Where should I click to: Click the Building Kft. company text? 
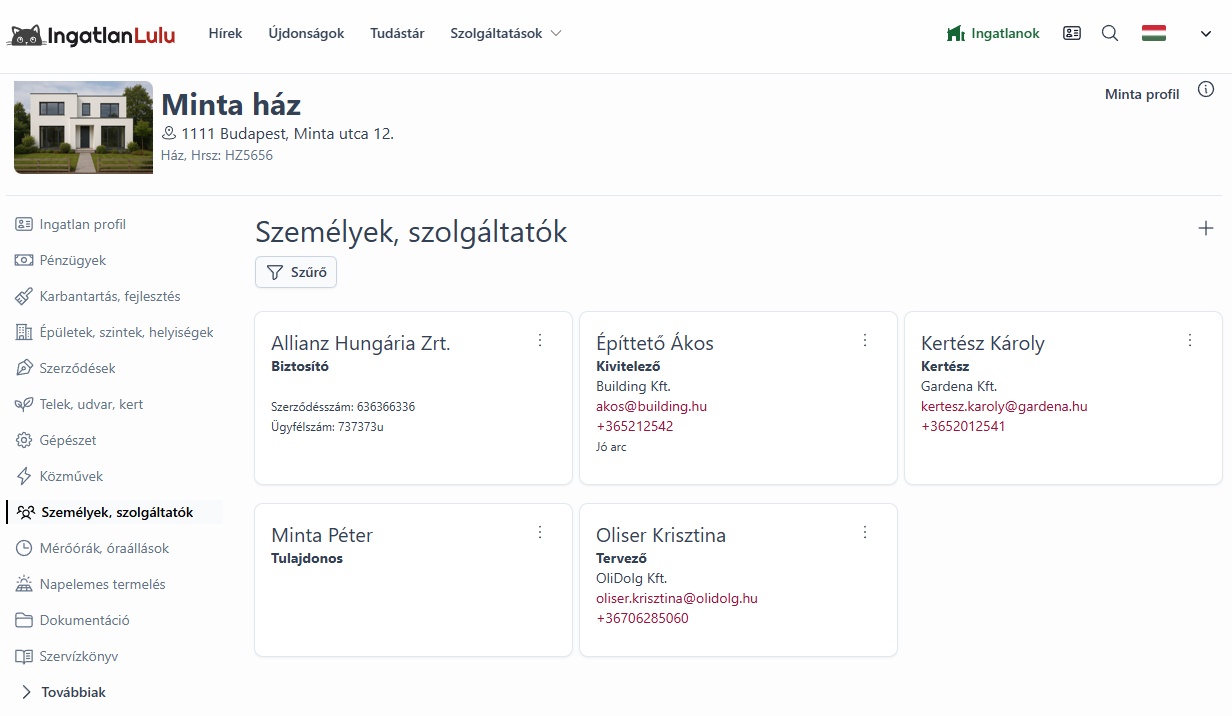click(633, 386)
